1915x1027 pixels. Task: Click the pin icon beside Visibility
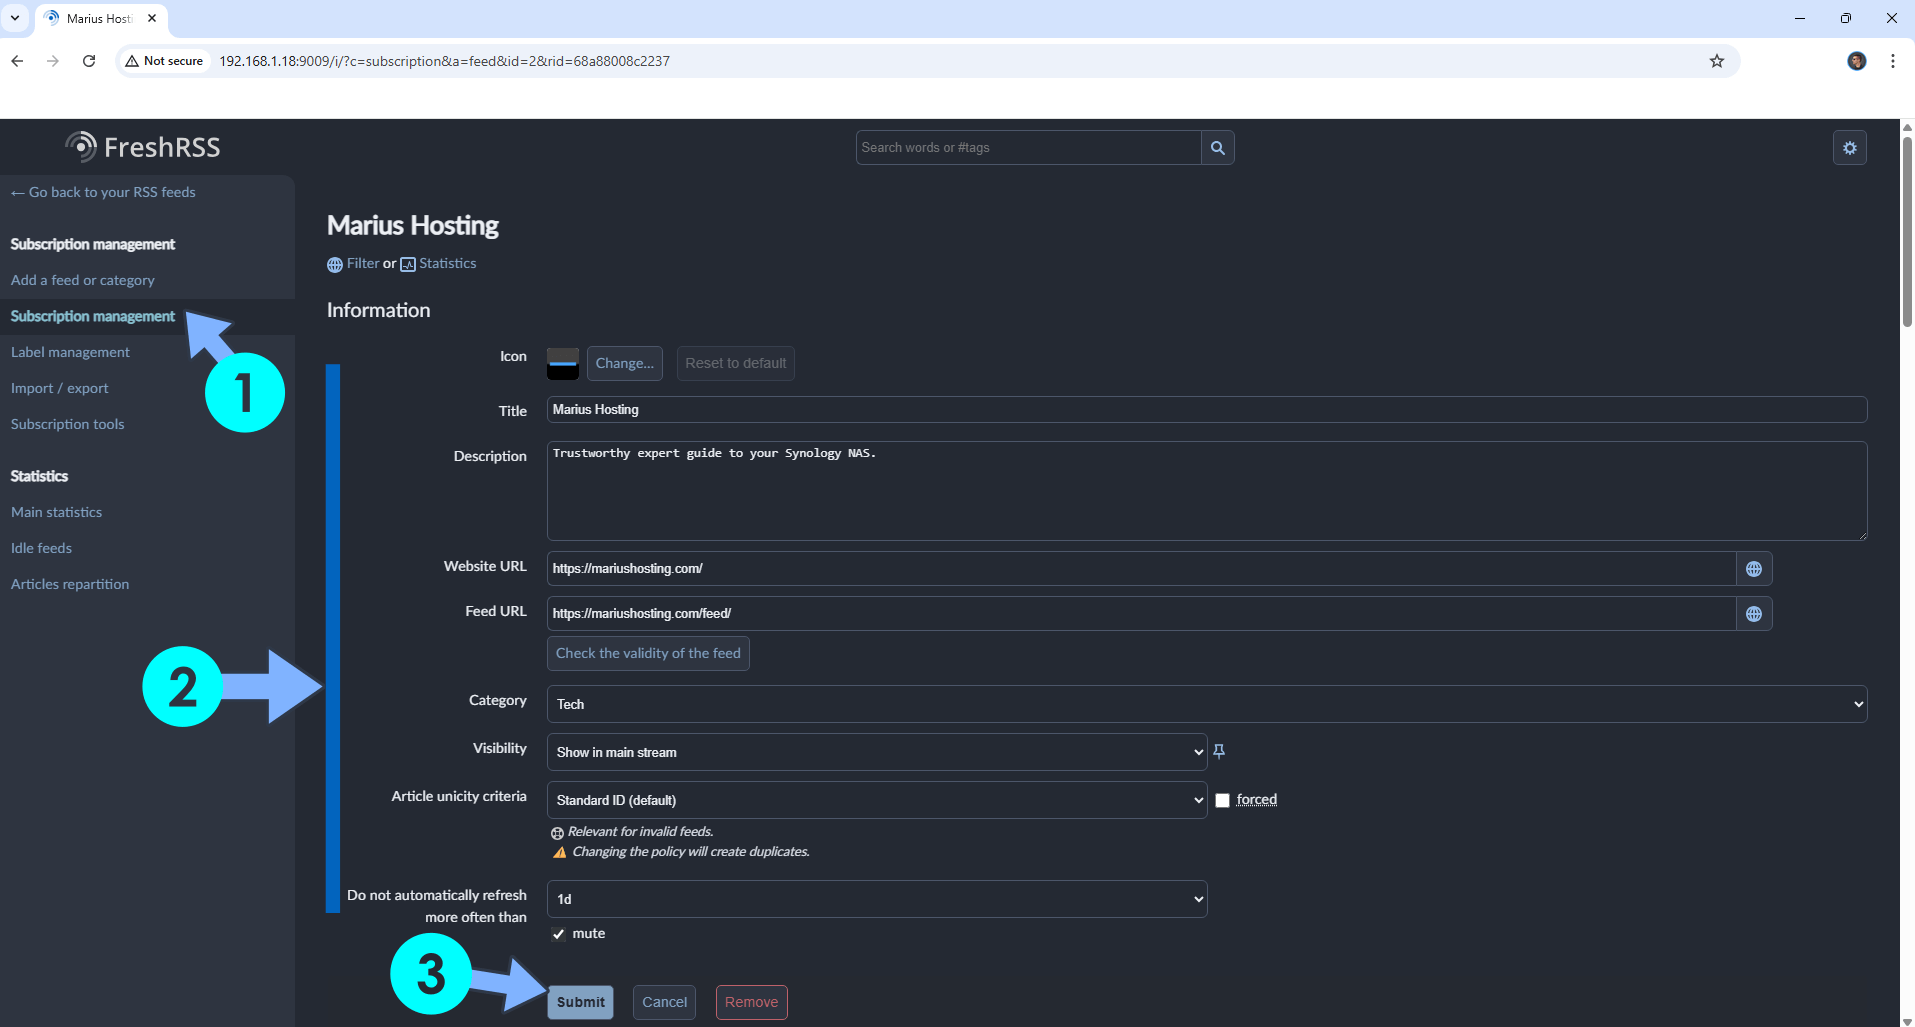tap(1219, 751)
